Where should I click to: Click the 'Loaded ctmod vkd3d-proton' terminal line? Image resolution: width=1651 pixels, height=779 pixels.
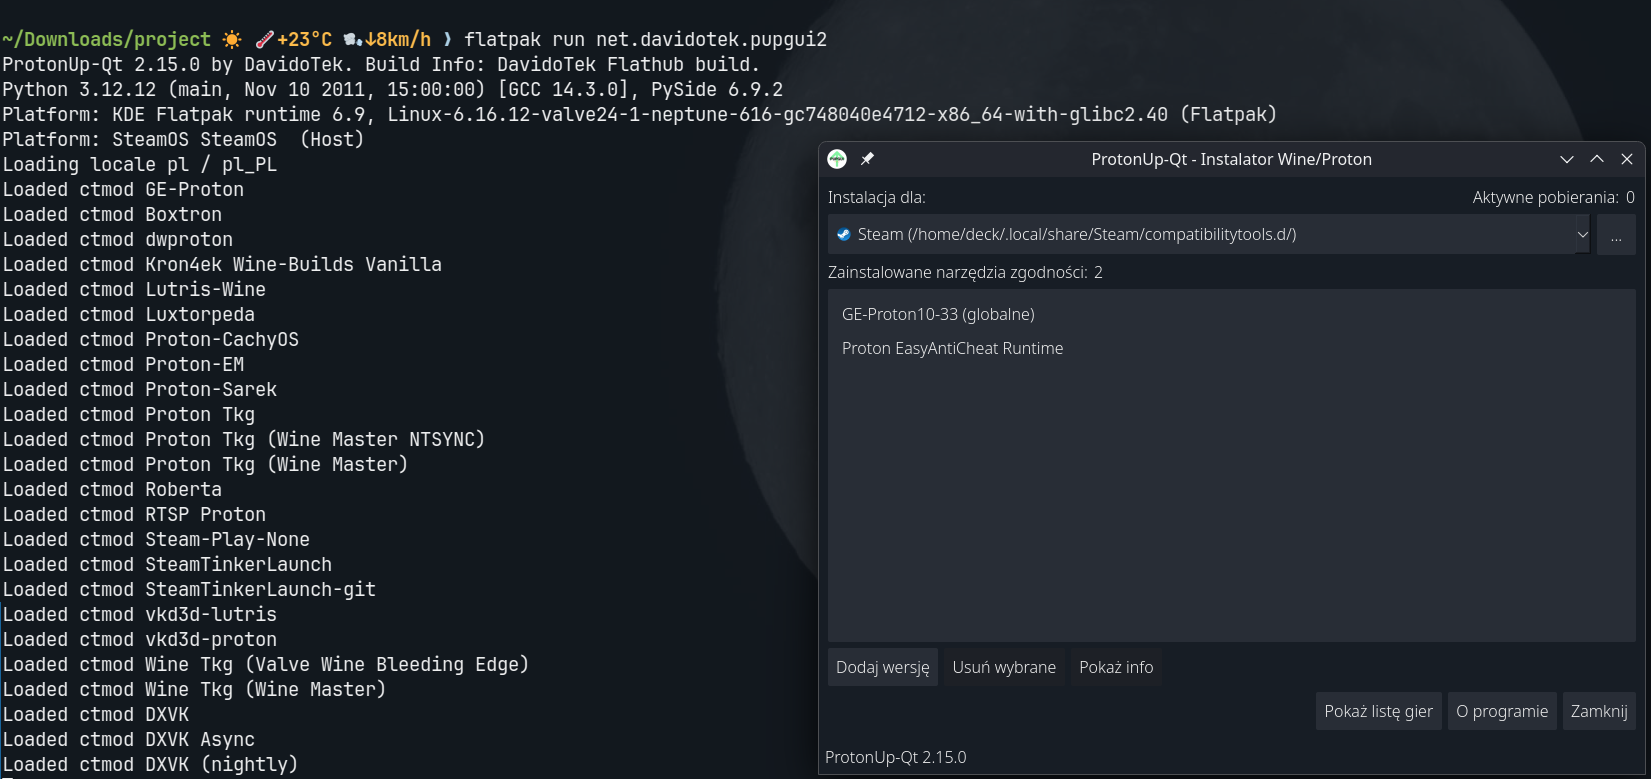140,640
